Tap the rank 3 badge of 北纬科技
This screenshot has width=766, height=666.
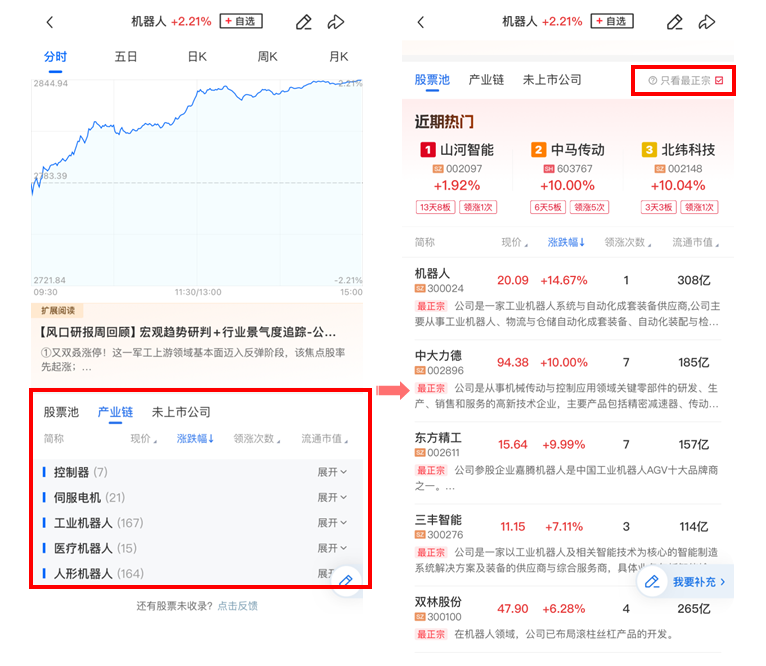pos(649,150)
